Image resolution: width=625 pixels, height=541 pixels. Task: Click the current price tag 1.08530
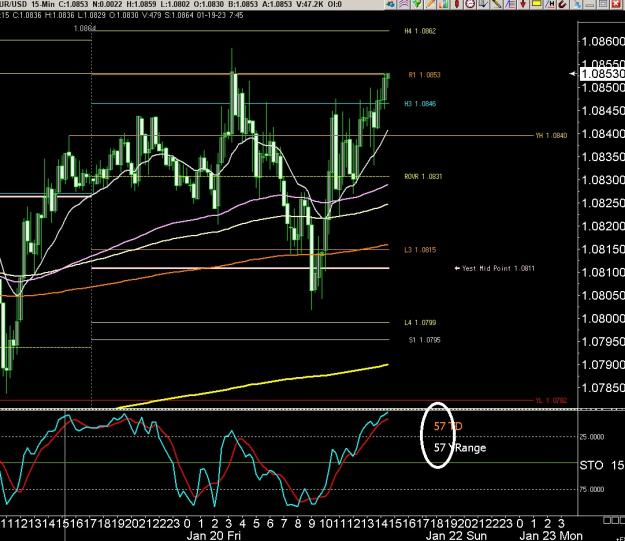coord(602,74)
